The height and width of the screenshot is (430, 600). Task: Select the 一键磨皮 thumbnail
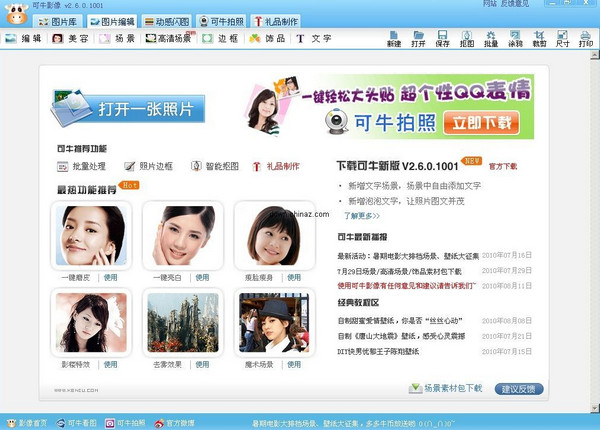[x=91, y=236]
